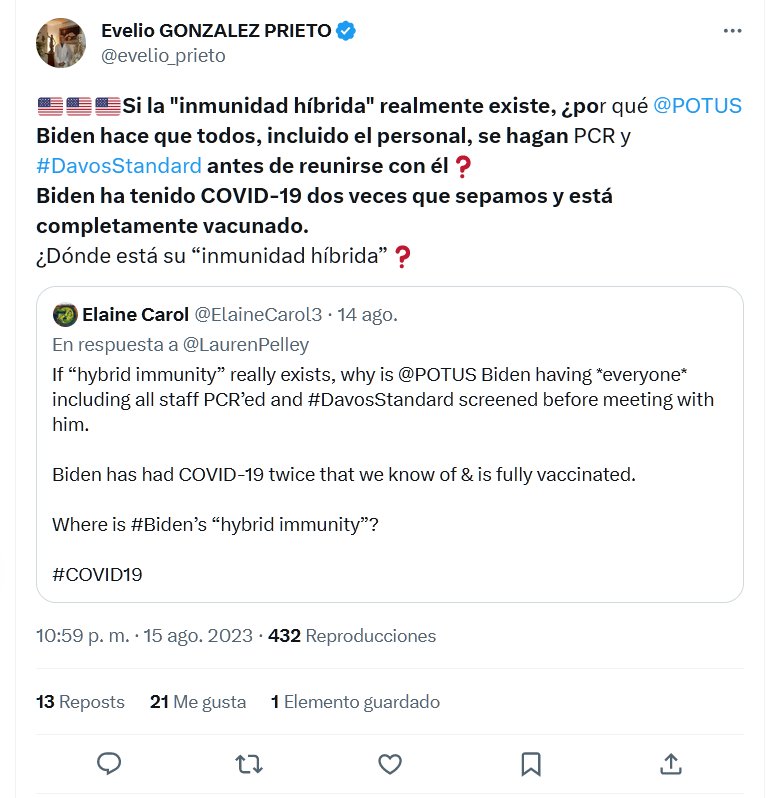This screenshot has width=770, height=798.
Task: Click Elaine Carol's small avatar icon
Action: (x=65, y=314)
